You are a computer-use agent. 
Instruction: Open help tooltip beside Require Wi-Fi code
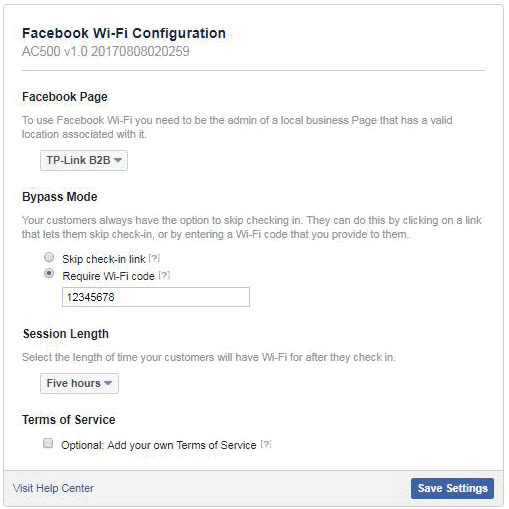tap(164, 275)
